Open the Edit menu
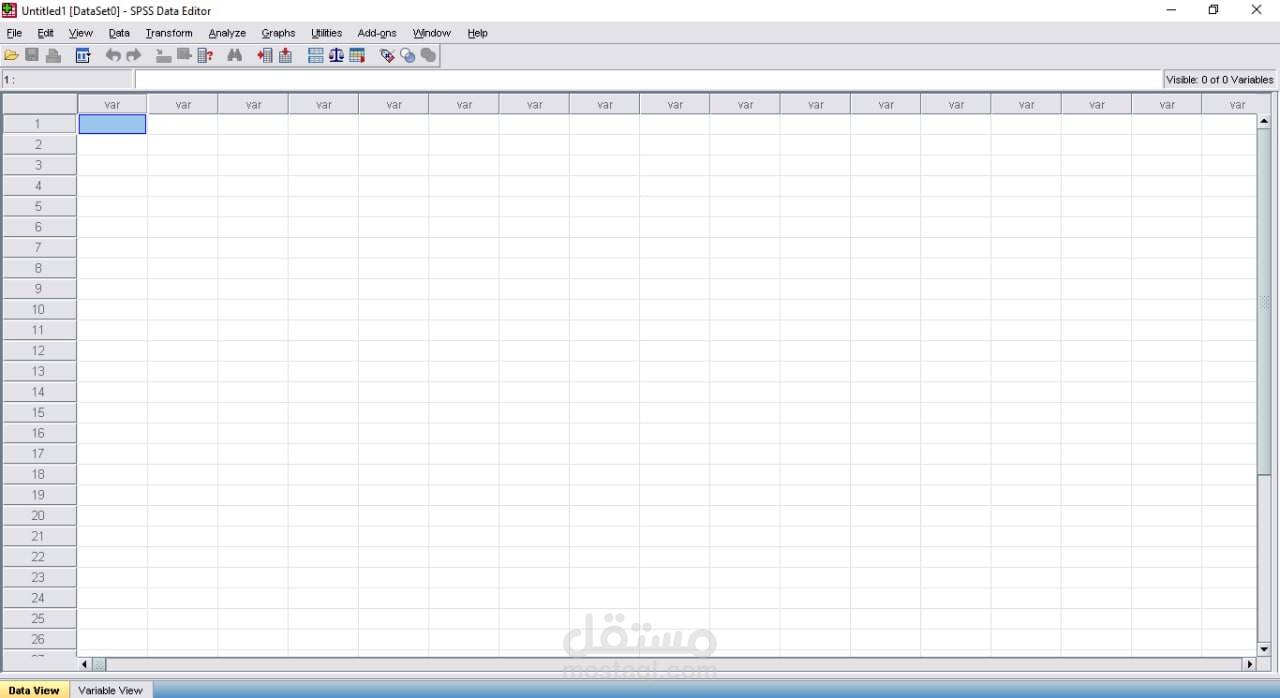Screen dimensions: 1280x698 46,33
